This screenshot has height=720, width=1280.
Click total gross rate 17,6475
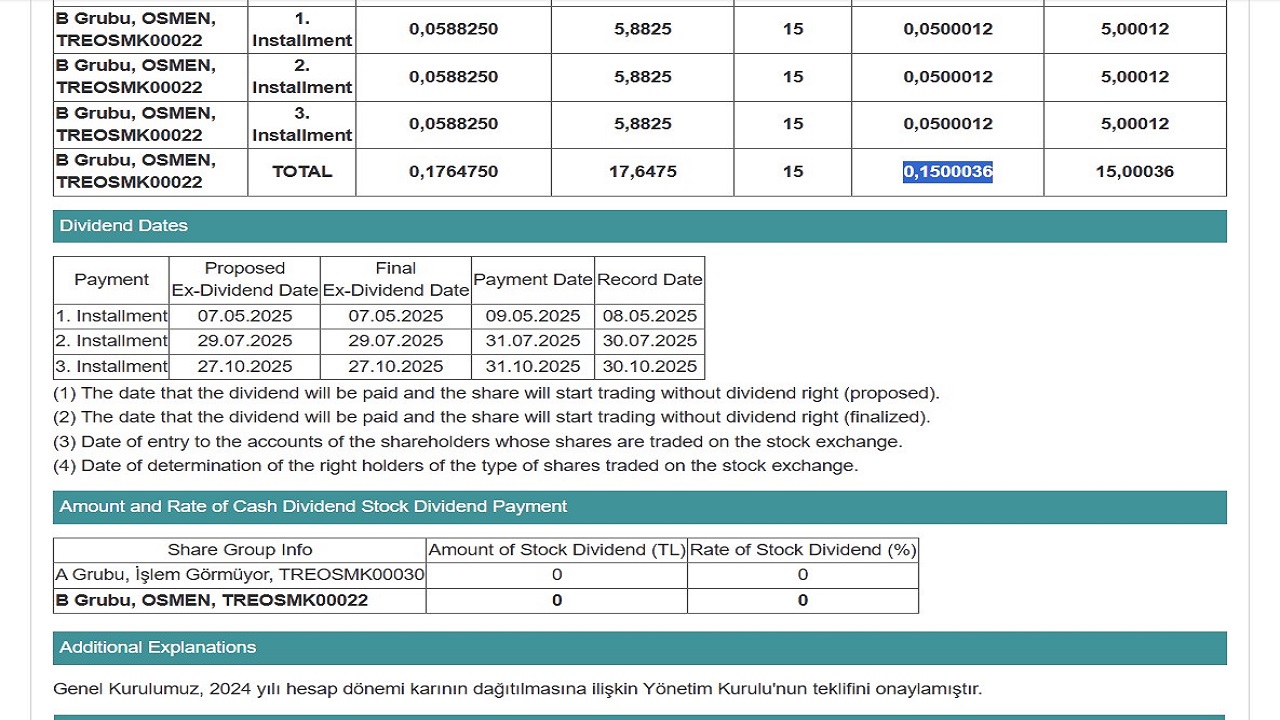coord(643,172)
